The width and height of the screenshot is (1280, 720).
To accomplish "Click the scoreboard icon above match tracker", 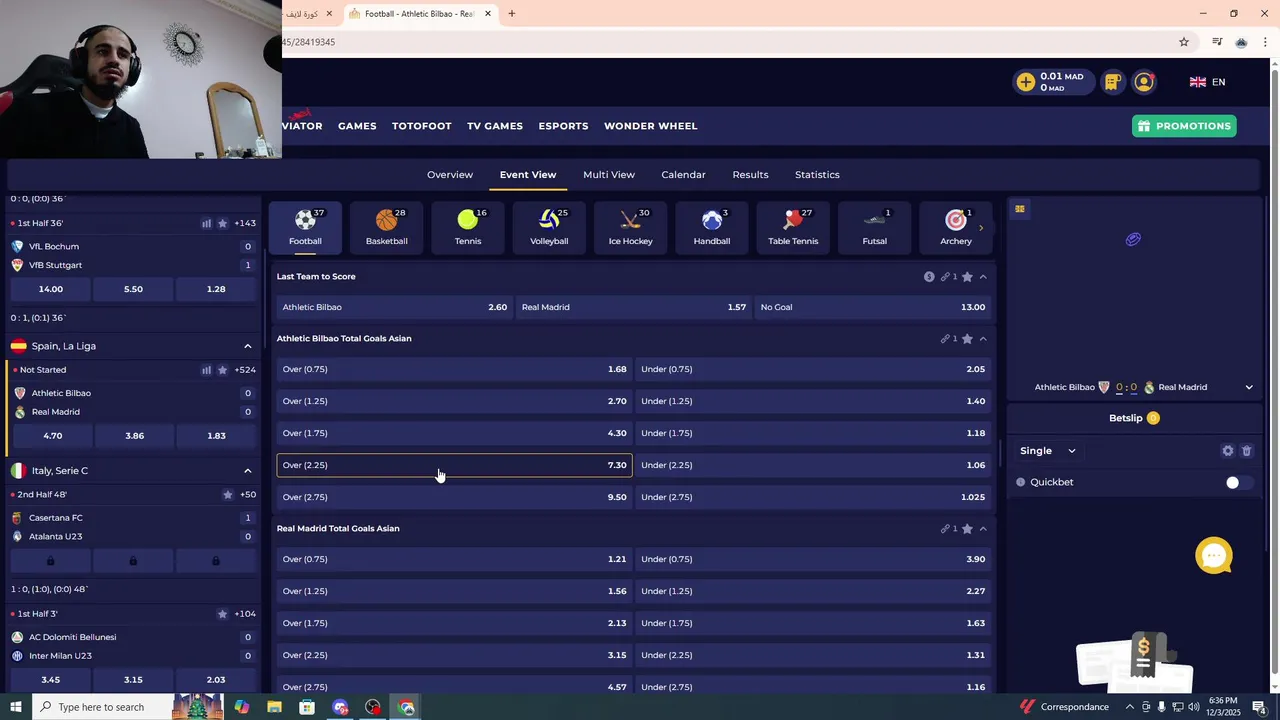I will coord(1020,209).
